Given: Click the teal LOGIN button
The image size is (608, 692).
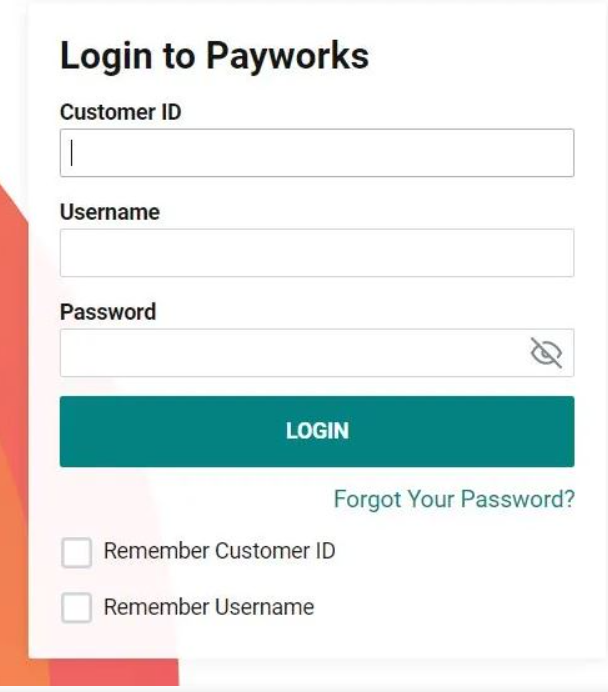Looking at the screenshot, I should [x=317, y=431].
